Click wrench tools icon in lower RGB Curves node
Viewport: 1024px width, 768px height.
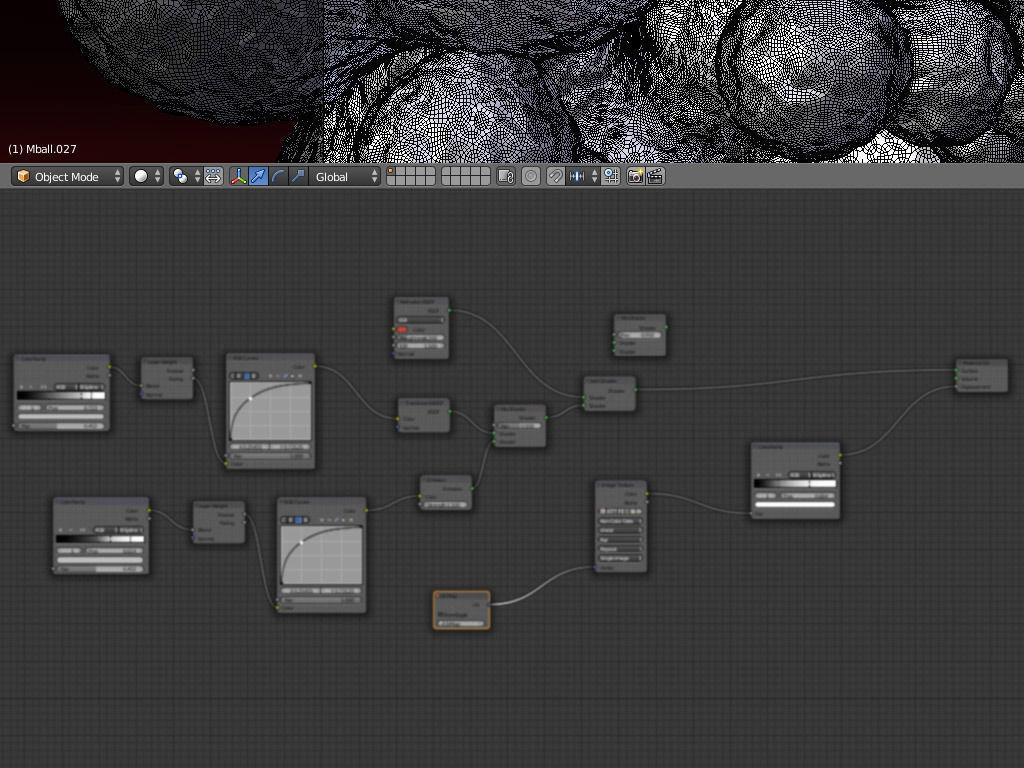coord(337,520)
